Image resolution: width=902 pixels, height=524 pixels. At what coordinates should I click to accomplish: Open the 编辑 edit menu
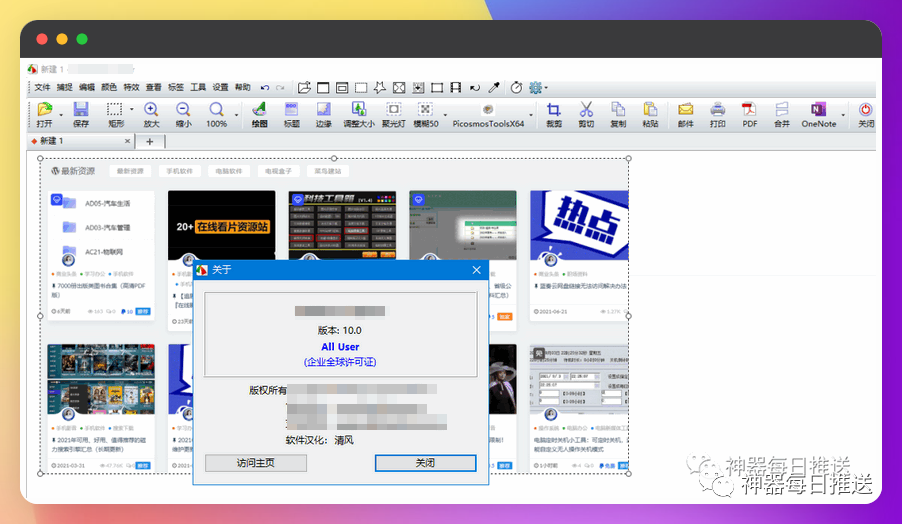pos(87,87)
